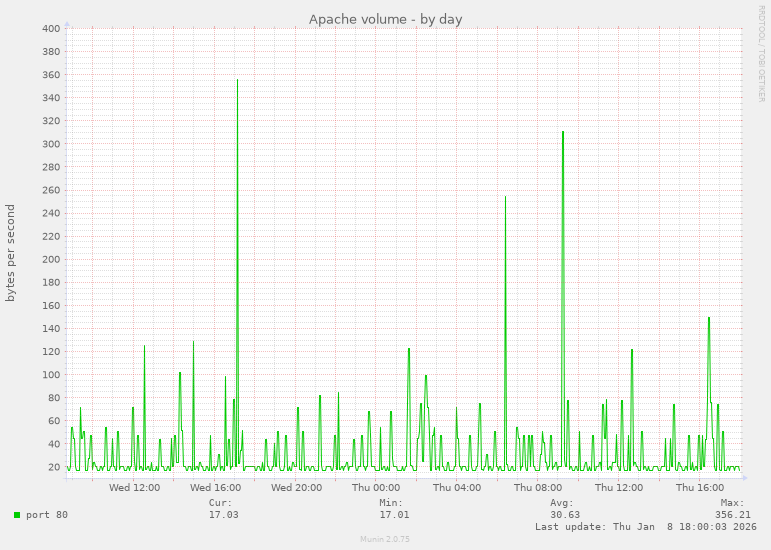
Task: Click the 100 y-axis label
Action: point(51,375)
